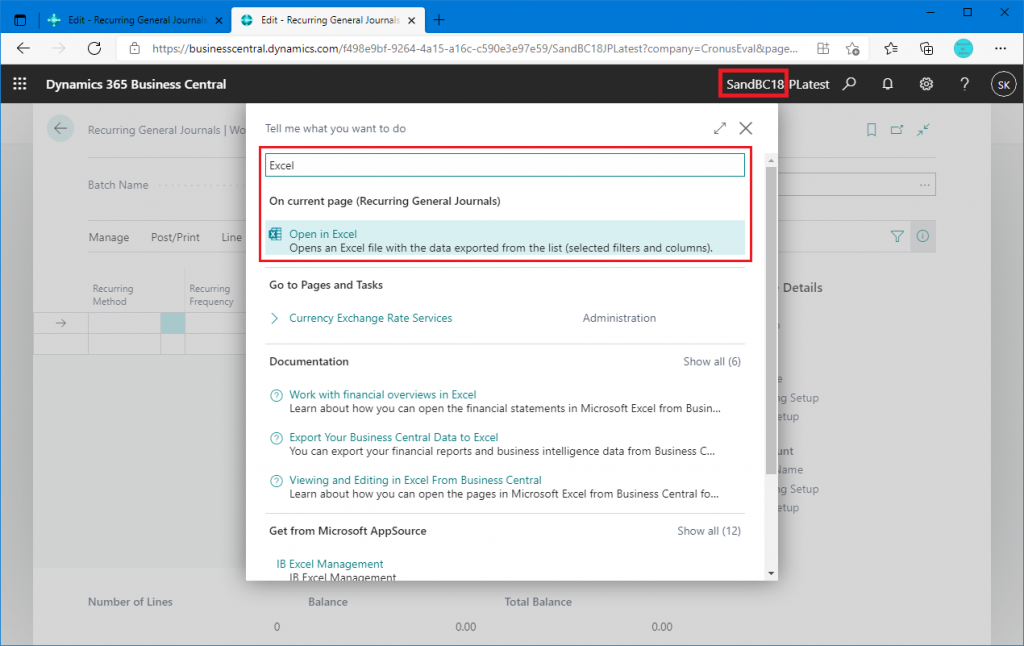1024x646 pixels.
Task: Click the browser back arrow
Action: [24, 48]
